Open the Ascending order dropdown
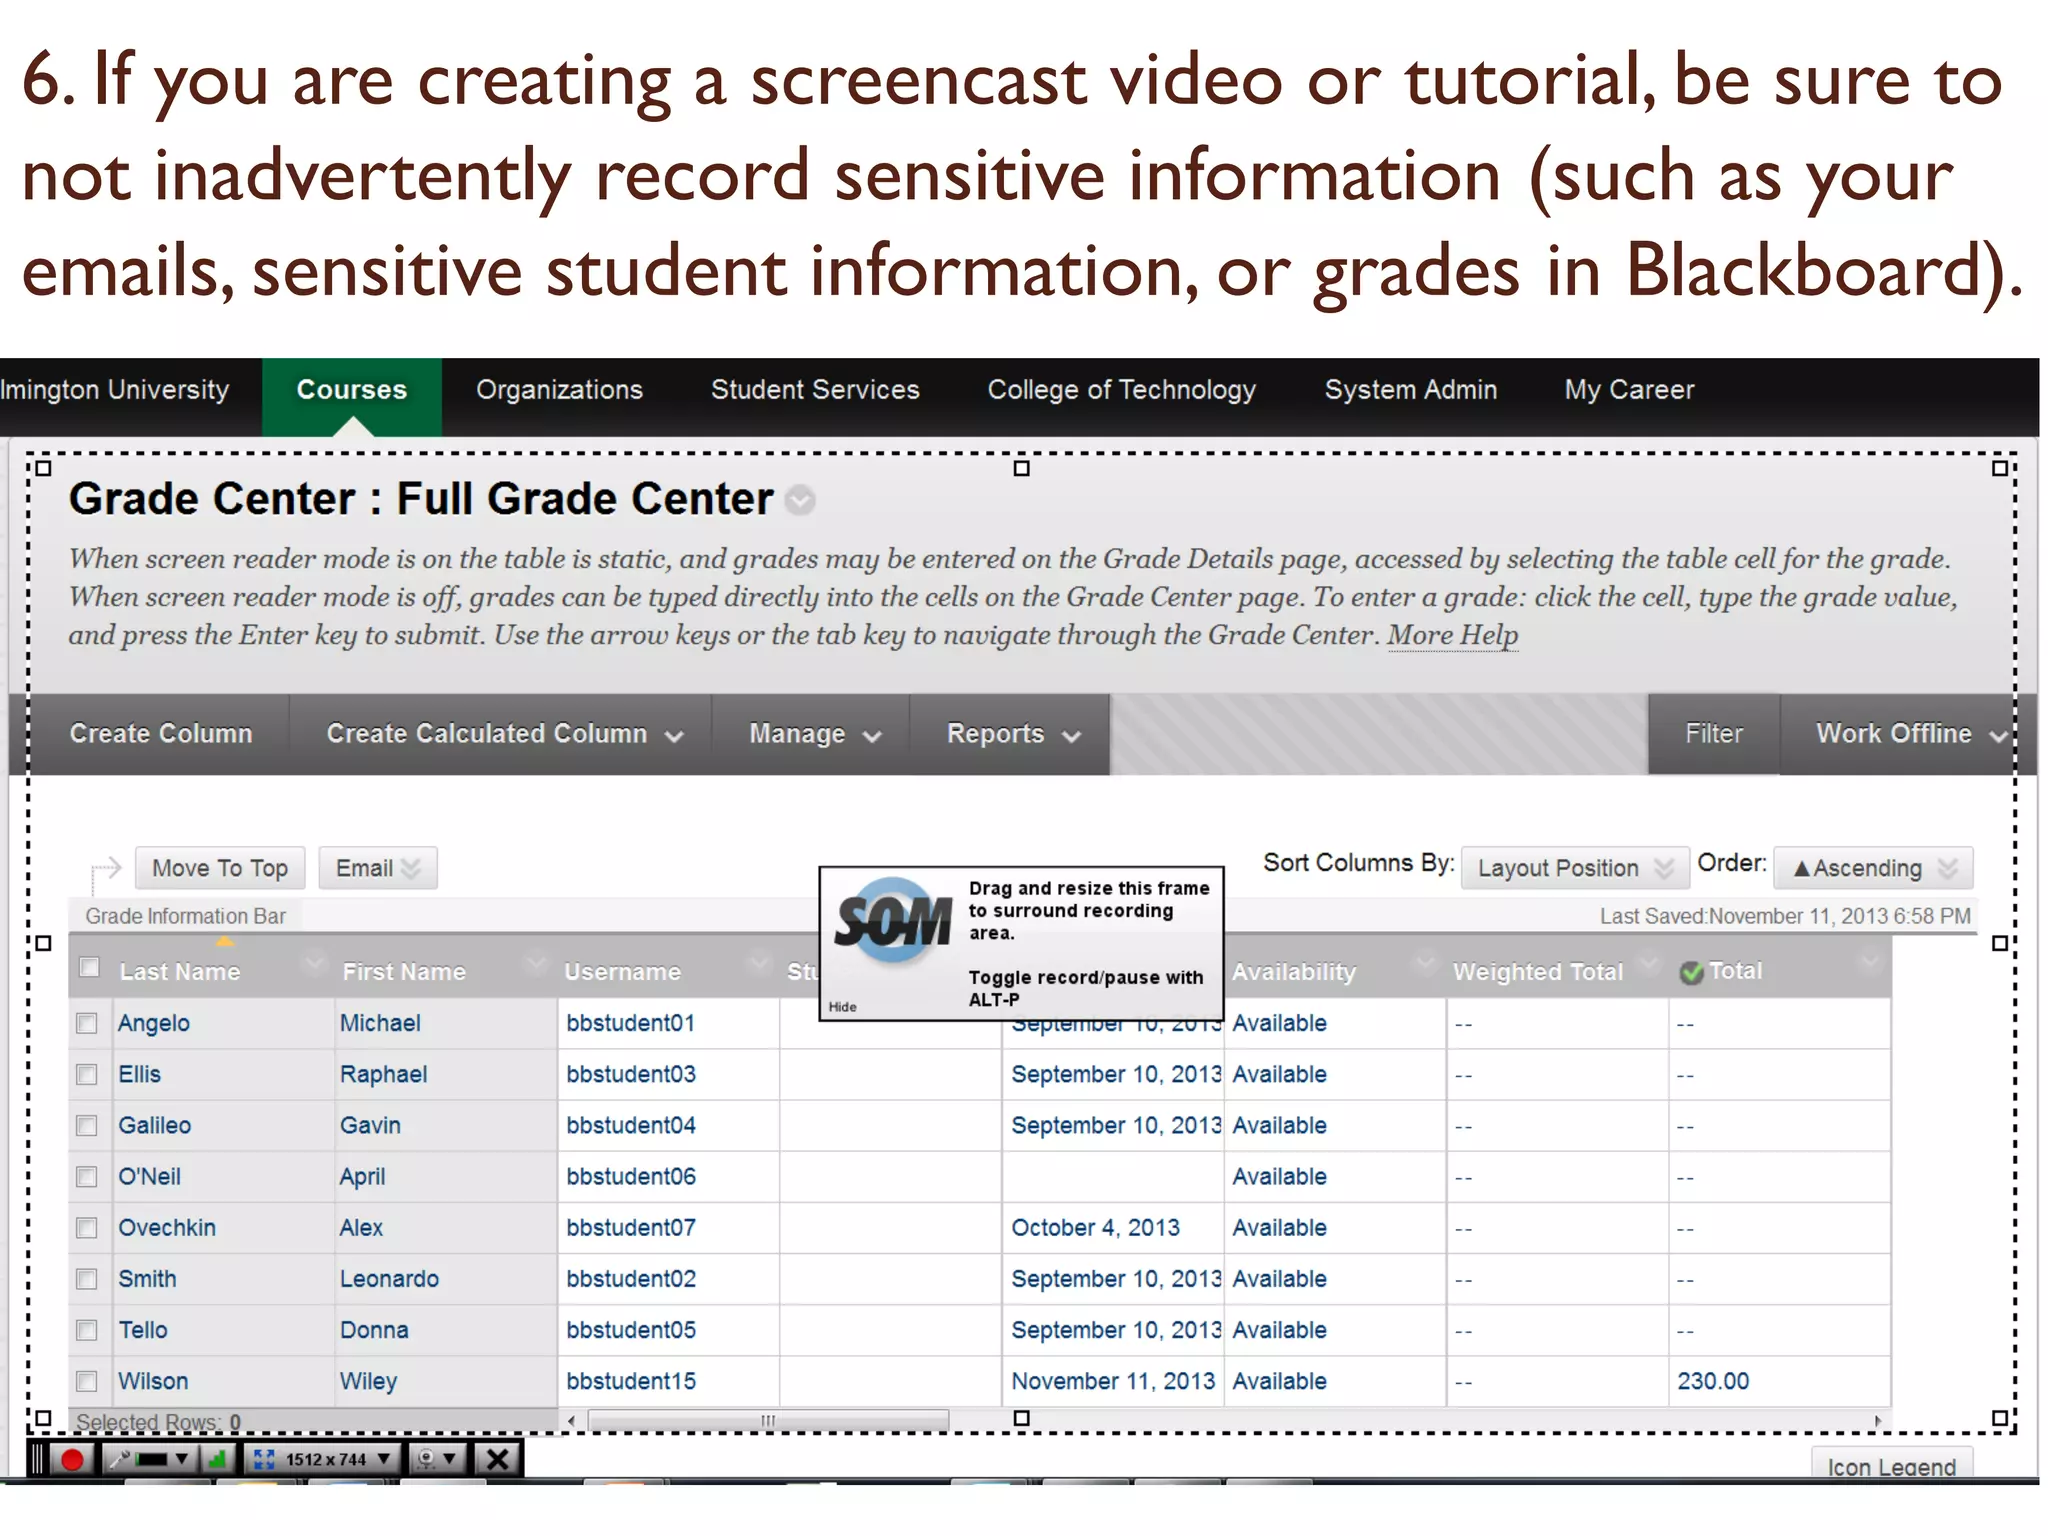The width and height of the screenshot is (2048, 1536). coord(1873,868)
